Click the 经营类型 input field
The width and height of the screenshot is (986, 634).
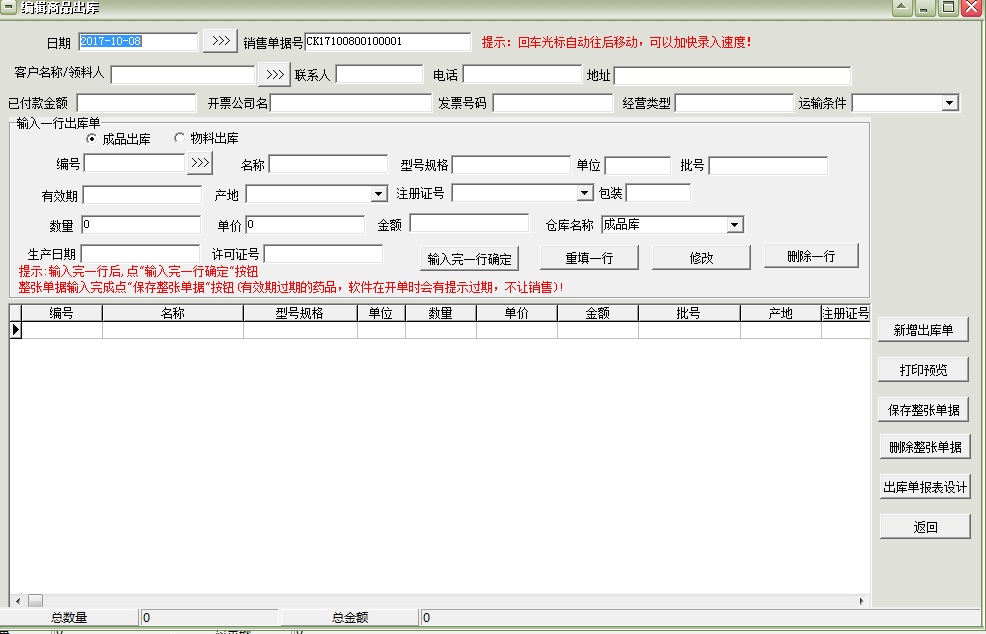[x=734, y=103]
